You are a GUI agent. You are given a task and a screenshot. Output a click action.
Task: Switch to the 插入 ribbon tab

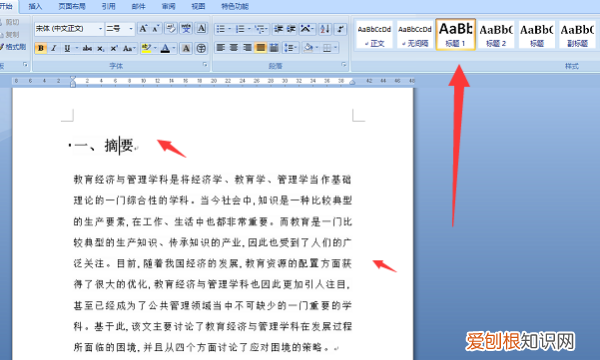coord(35,6)
